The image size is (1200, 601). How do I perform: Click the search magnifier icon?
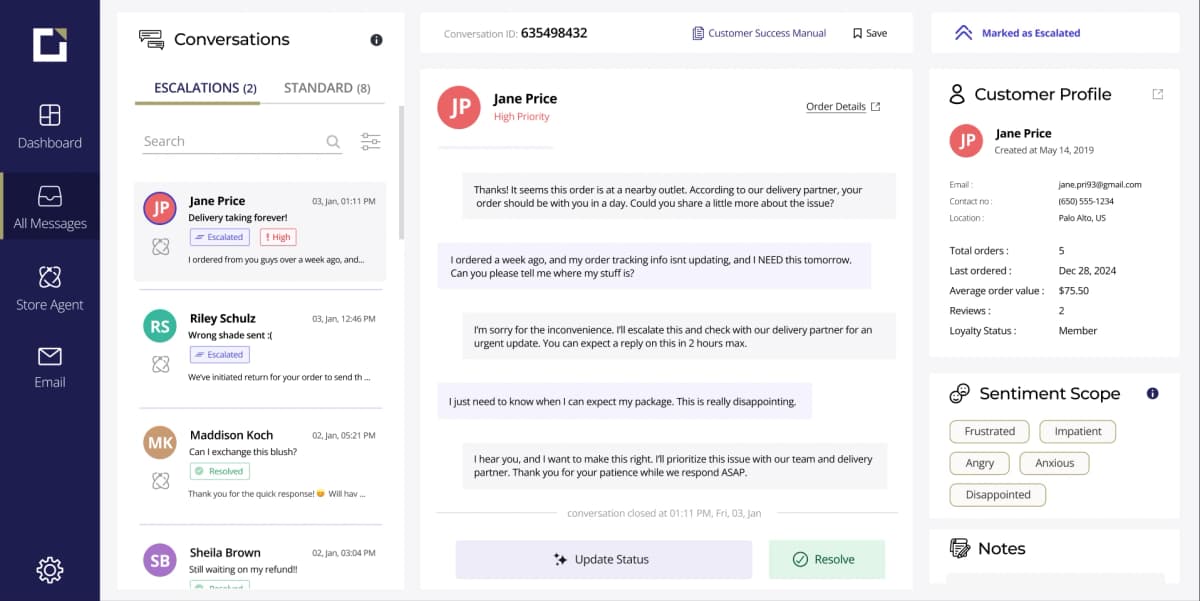(333, 142)
